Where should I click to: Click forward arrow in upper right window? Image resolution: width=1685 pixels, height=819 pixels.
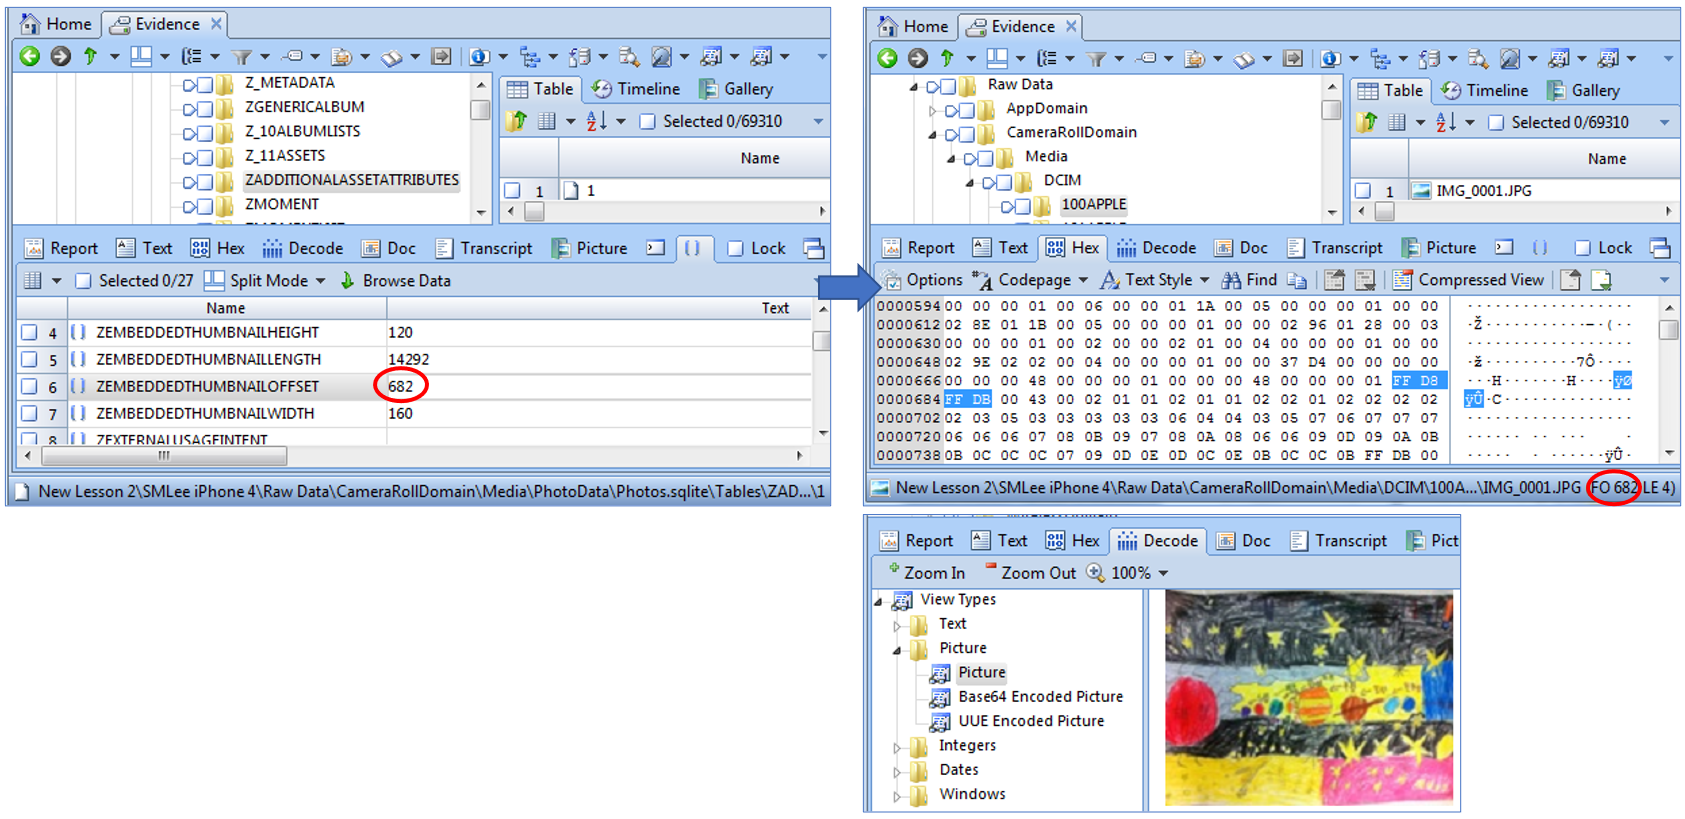click(917, 59)
